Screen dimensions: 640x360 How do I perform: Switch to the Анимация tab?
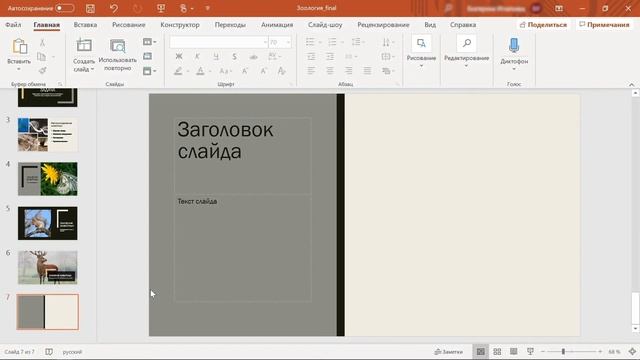click(277, 25)
